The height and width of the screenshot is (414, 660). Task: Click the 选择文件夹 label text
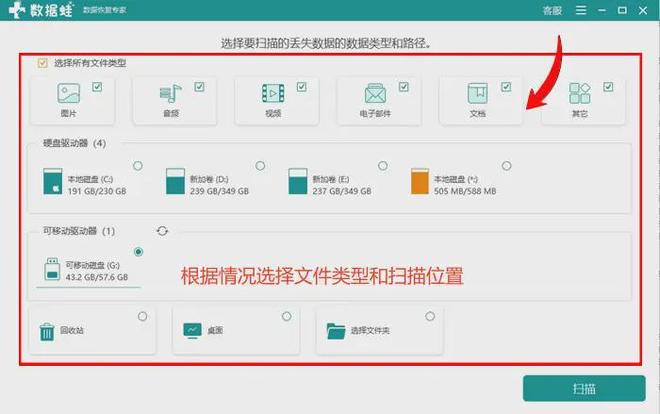point(370,331)
